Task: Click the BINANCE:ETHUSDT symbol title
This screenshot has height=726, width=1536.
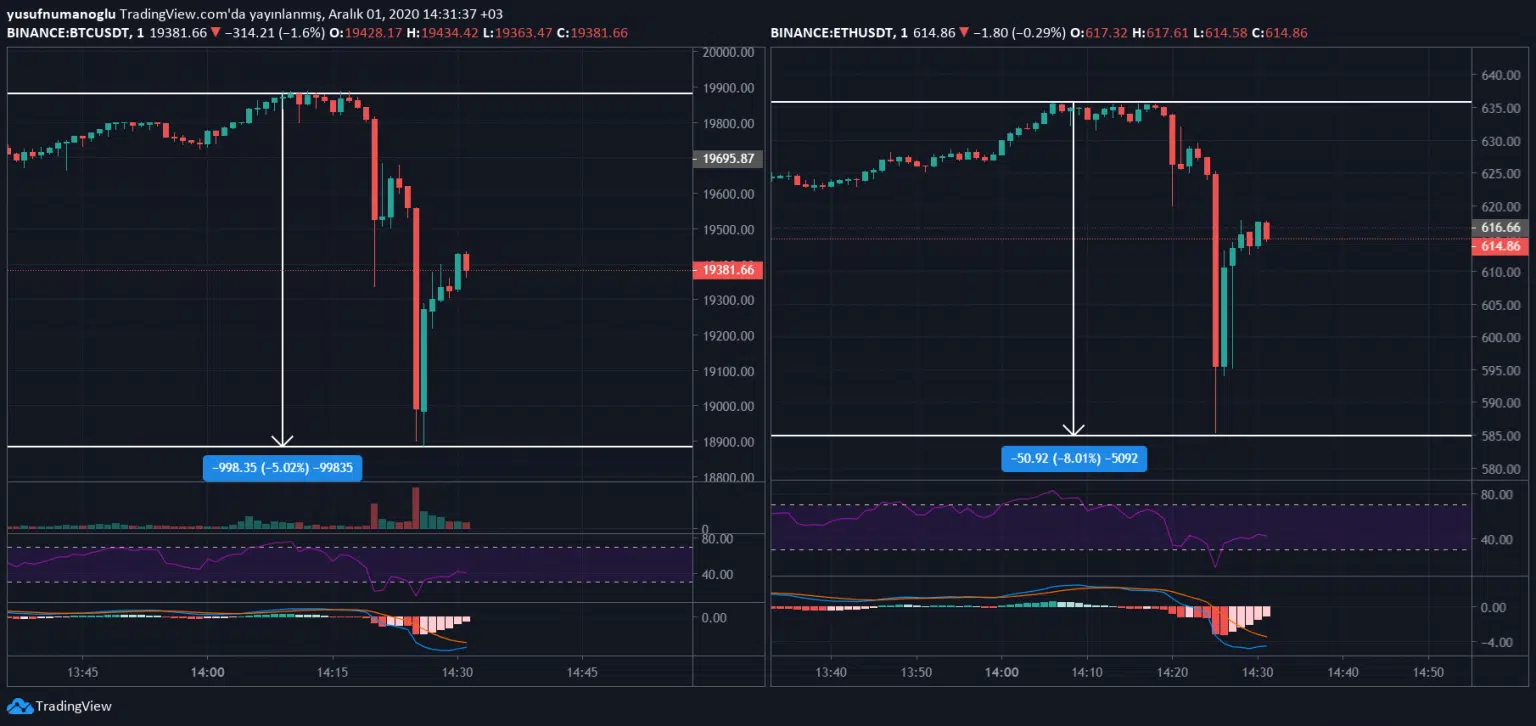Action: coord(831,33)
